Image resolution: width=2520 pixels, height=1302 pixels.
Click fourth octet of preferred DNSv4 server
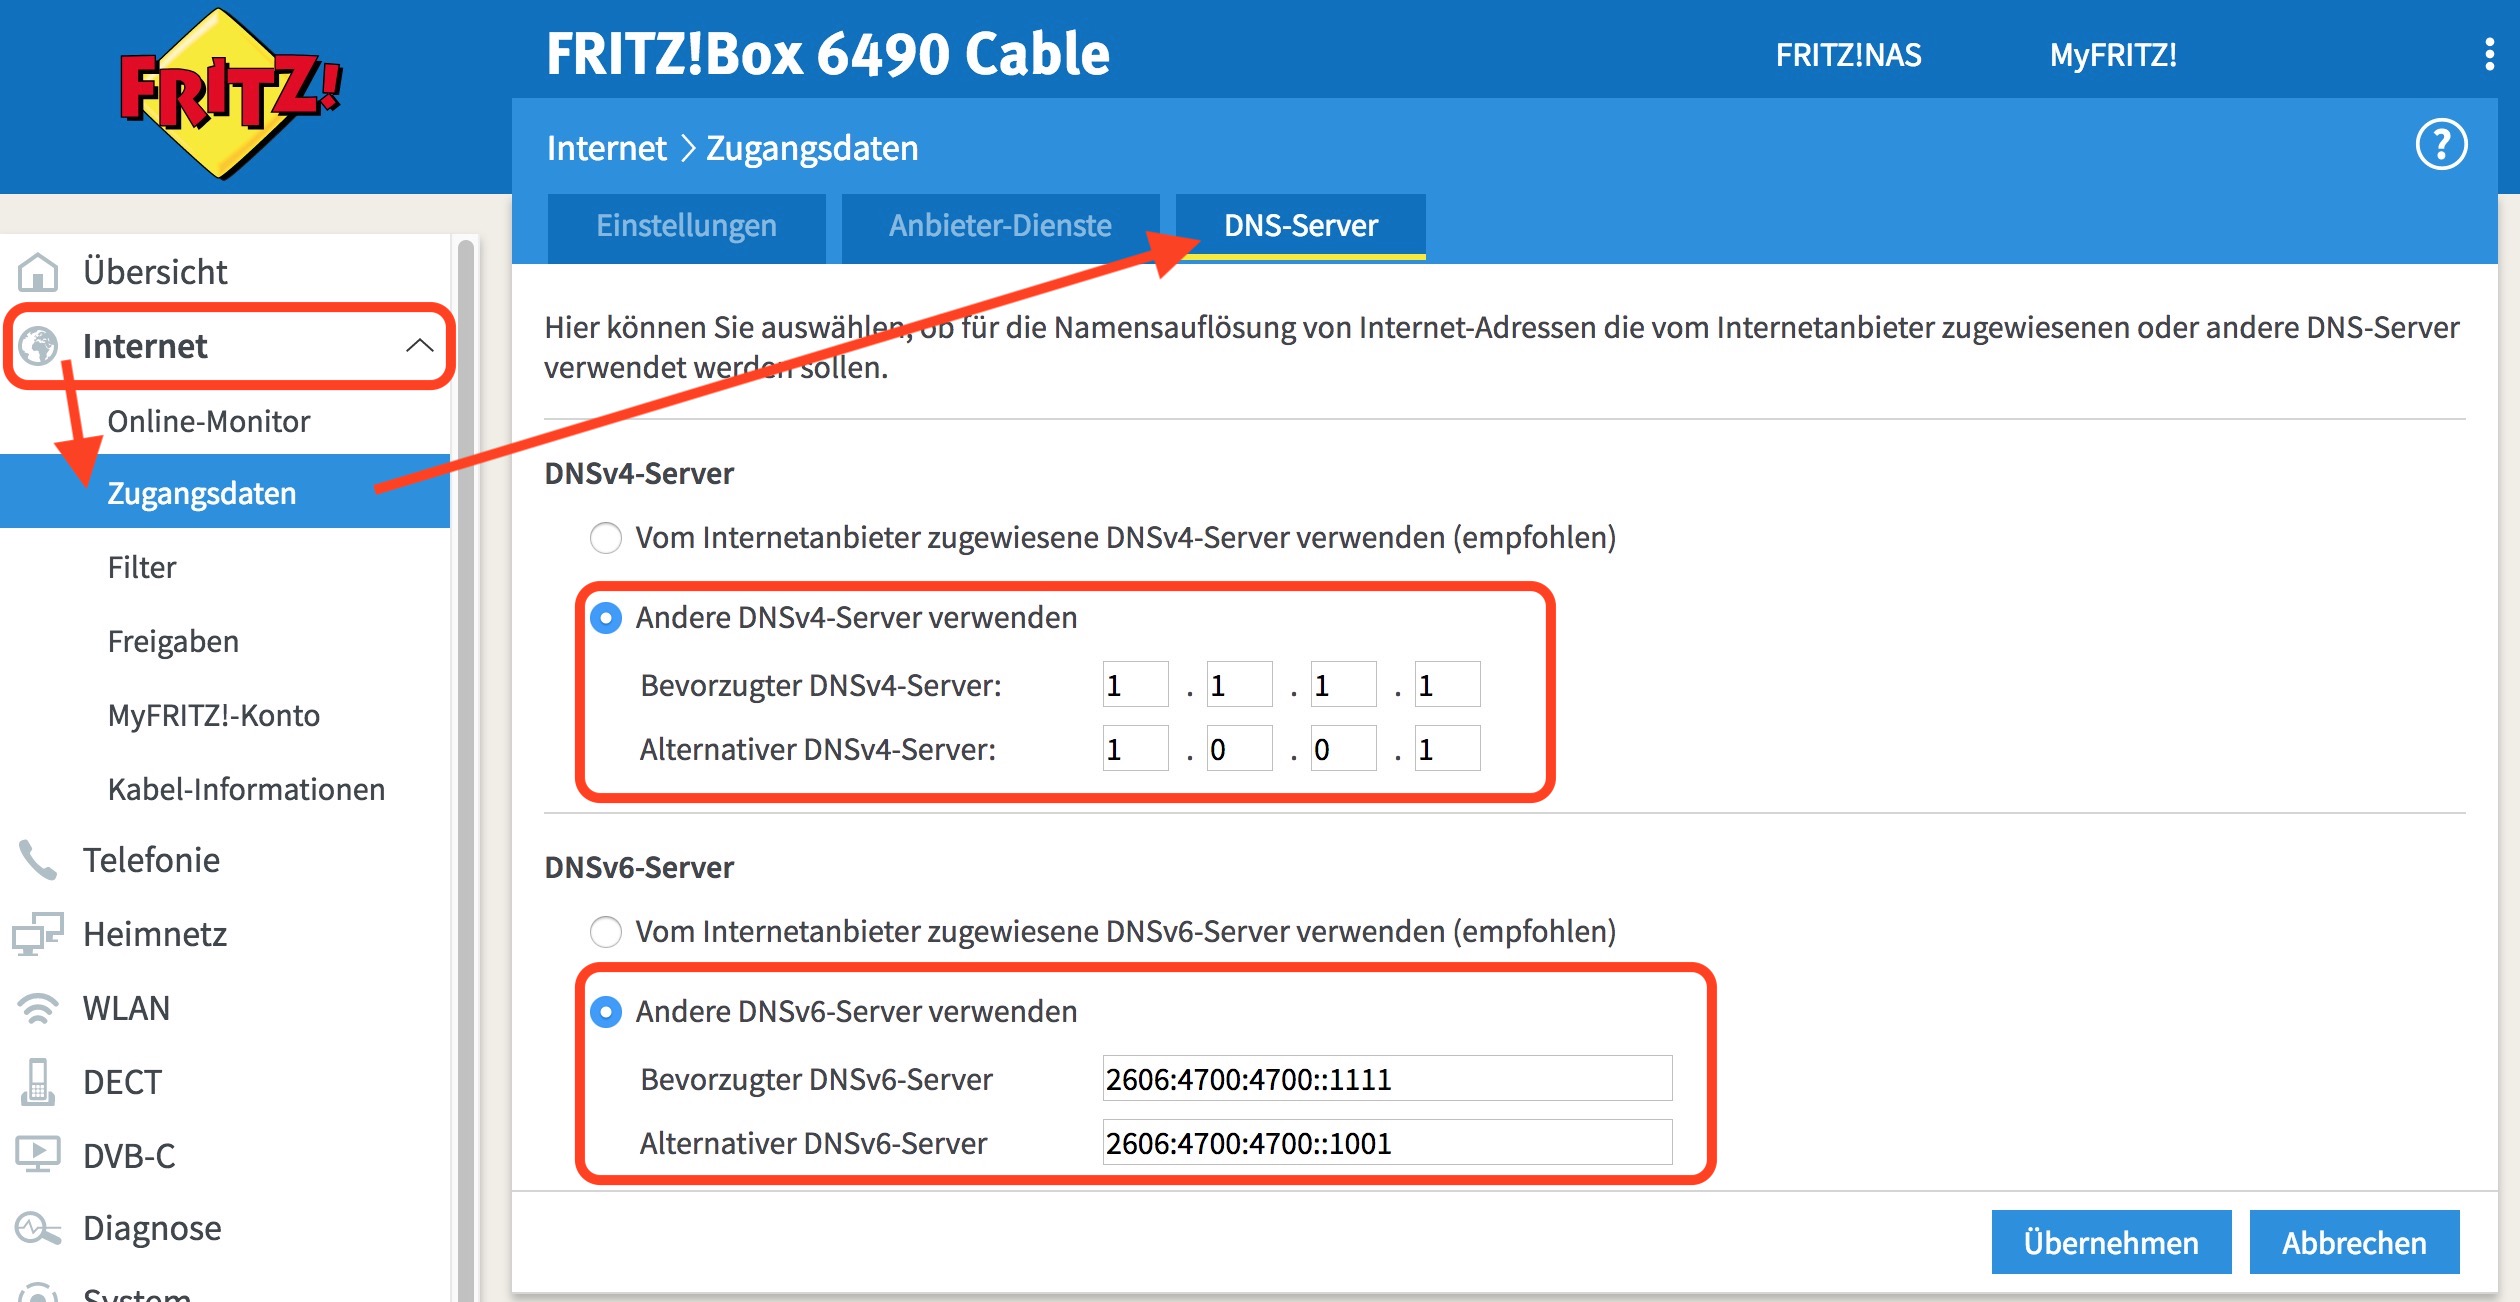(x=1447, y=685)
